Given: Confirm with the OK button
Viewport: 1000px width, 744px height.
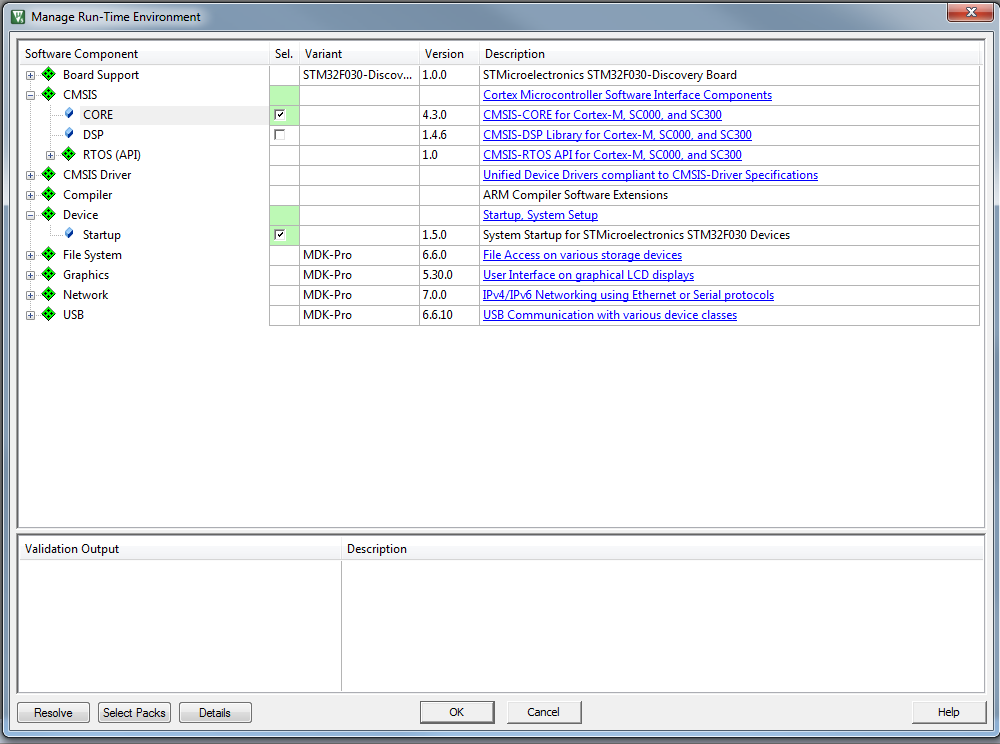Looking at the screenshot, I should click(457, 712).
